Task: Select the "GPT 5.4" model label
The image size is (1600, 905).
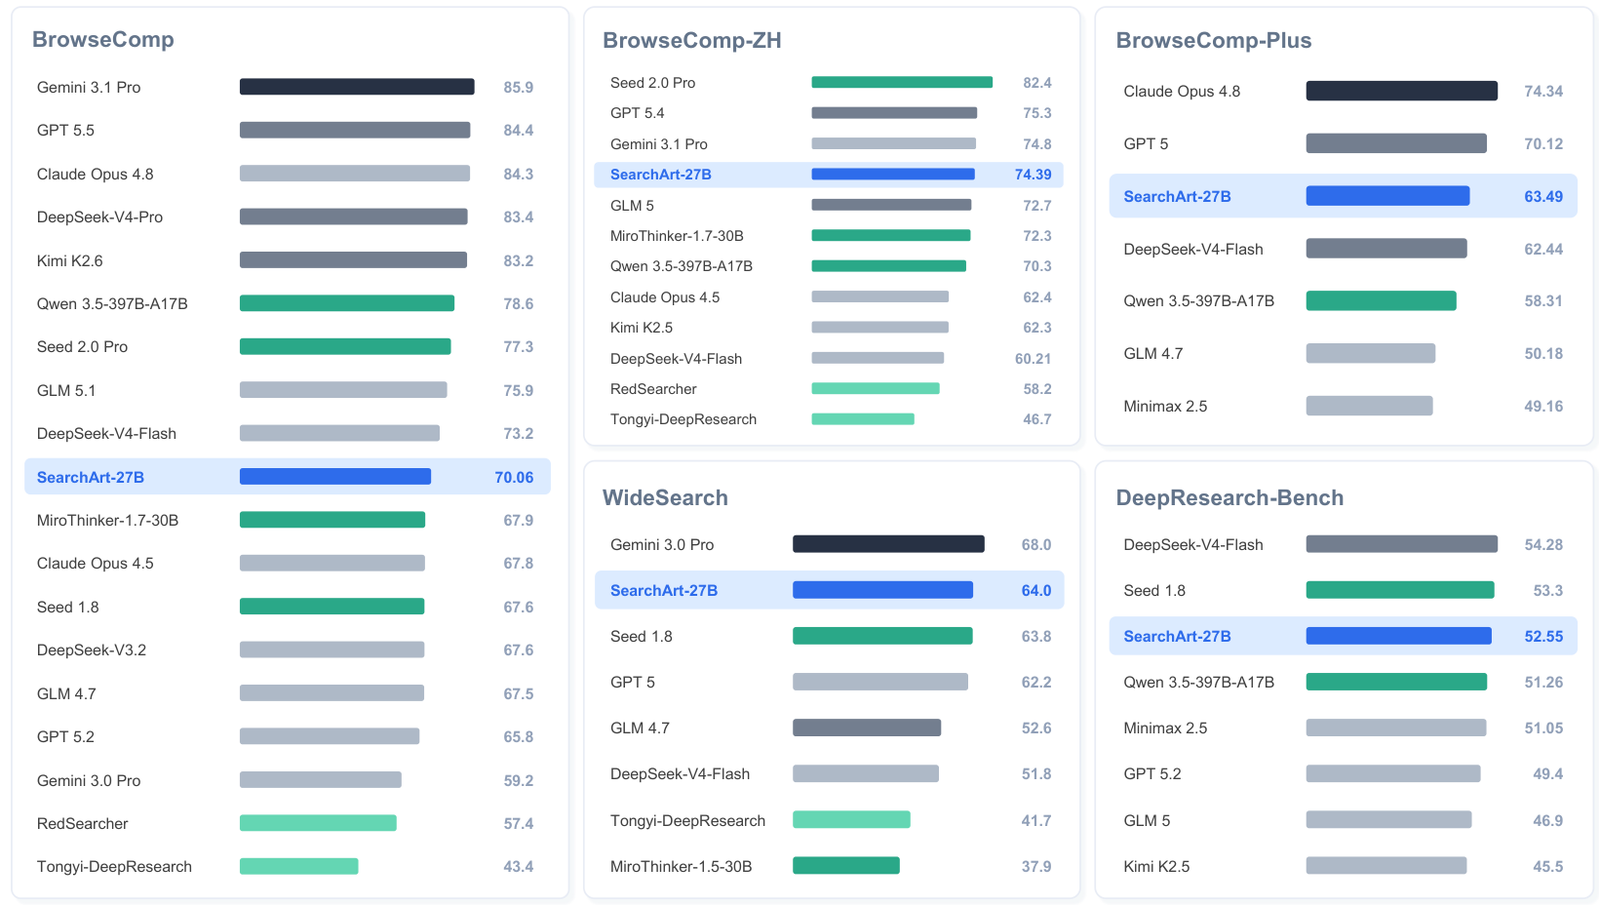Action: pos(637,113)
